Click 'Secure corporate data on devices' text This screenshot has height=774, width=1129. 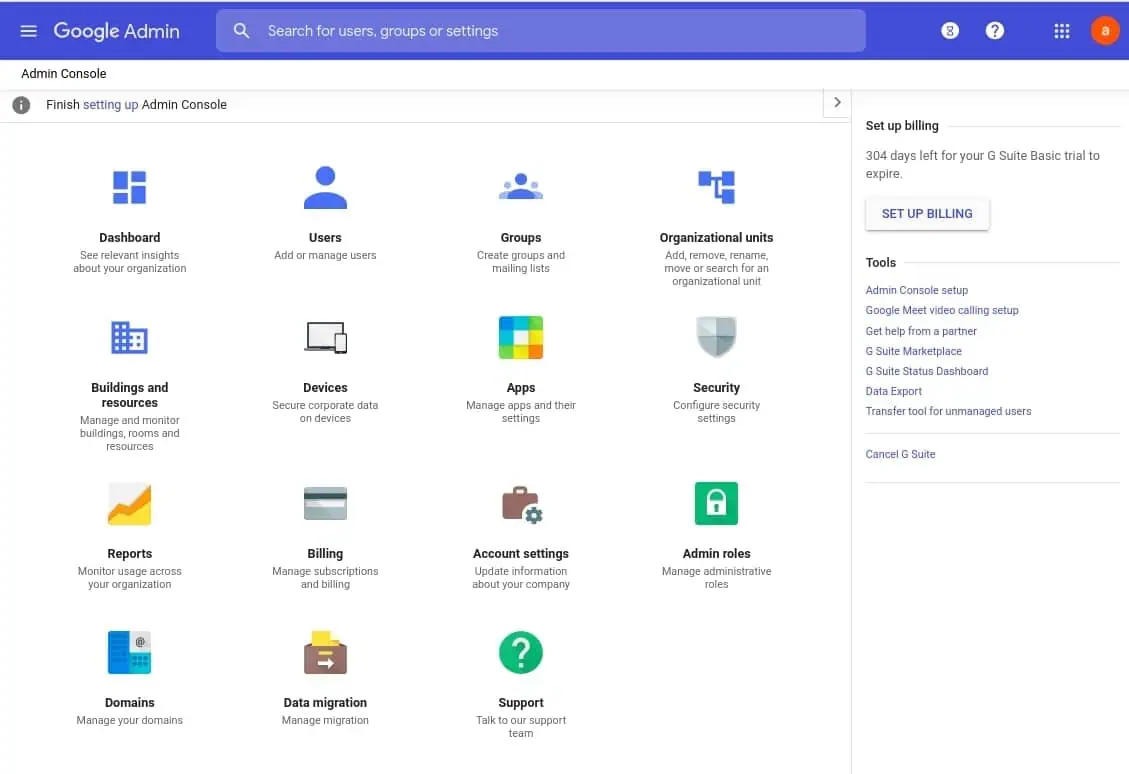tap(325, 412)
